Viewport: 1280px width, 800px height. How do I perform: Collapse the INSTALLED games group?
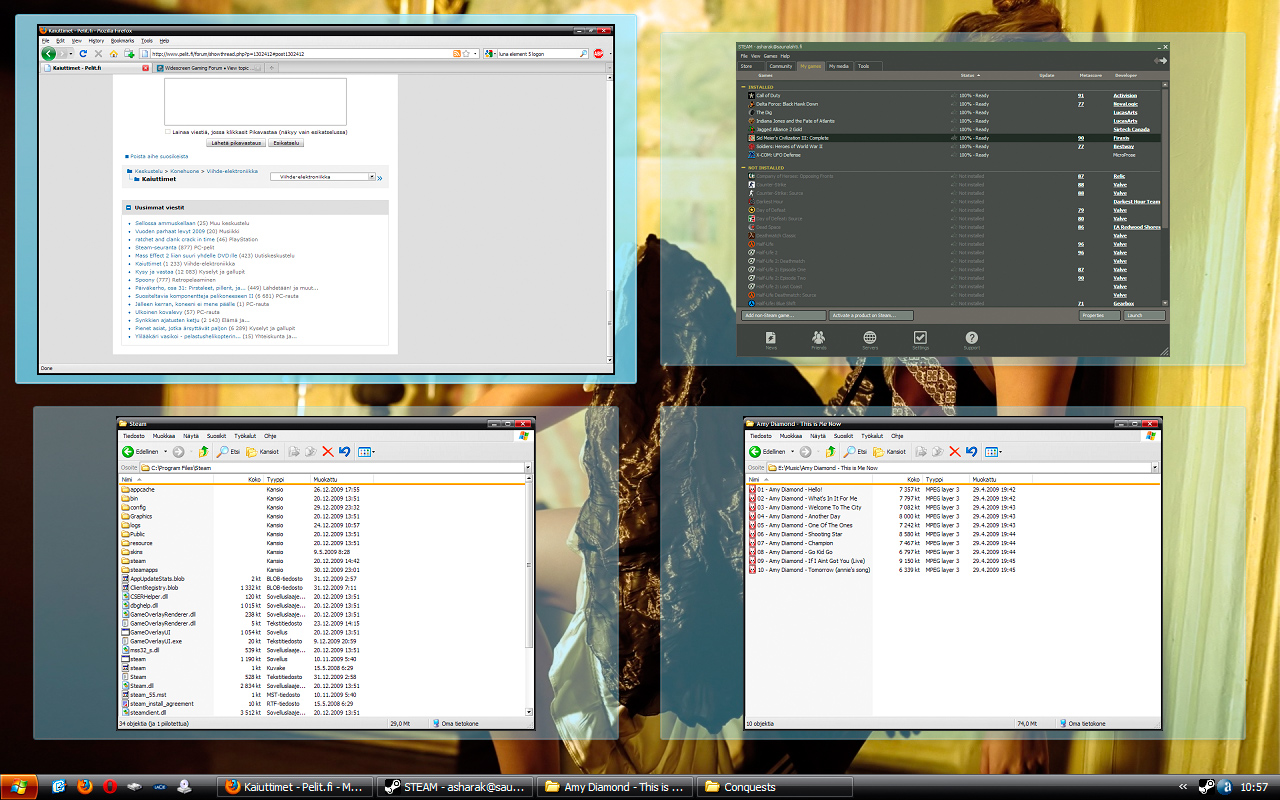pos(743,87)
